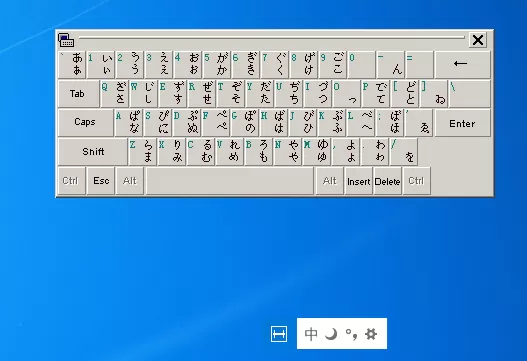Image resolution: width=527 pixels, height=361 pixels.
Task: Choose the C key showing む
Action: point(201,152)
